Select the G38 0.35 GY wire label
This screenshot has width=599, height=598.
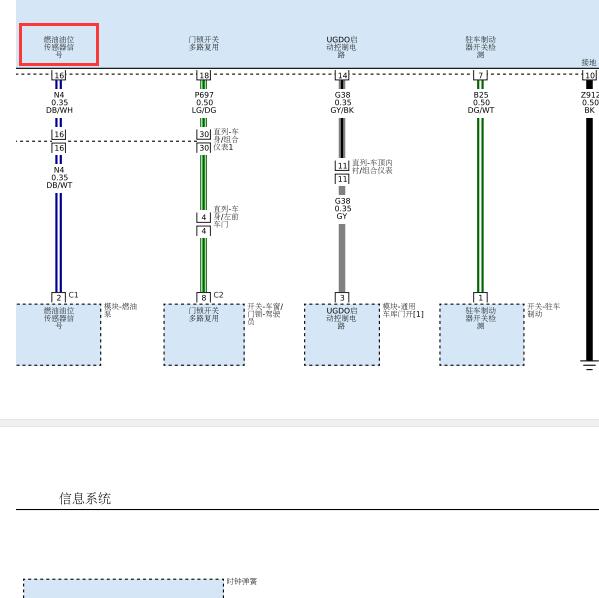click(x=342, y=208)
